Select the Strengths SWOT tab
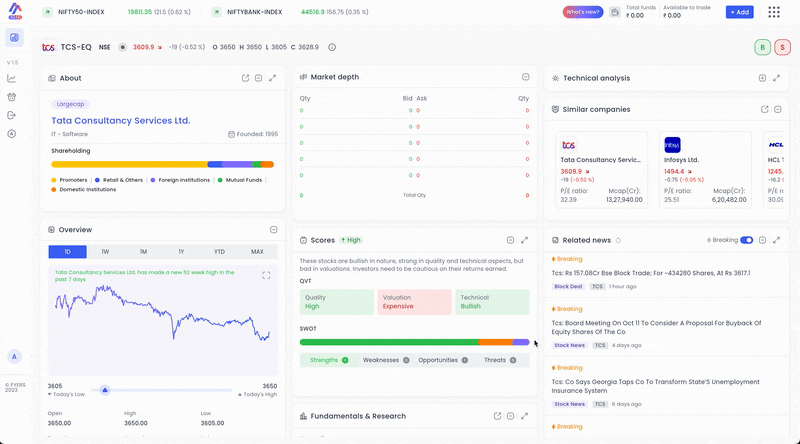Viewport: 800px width, 444px height. coord(329,360)
